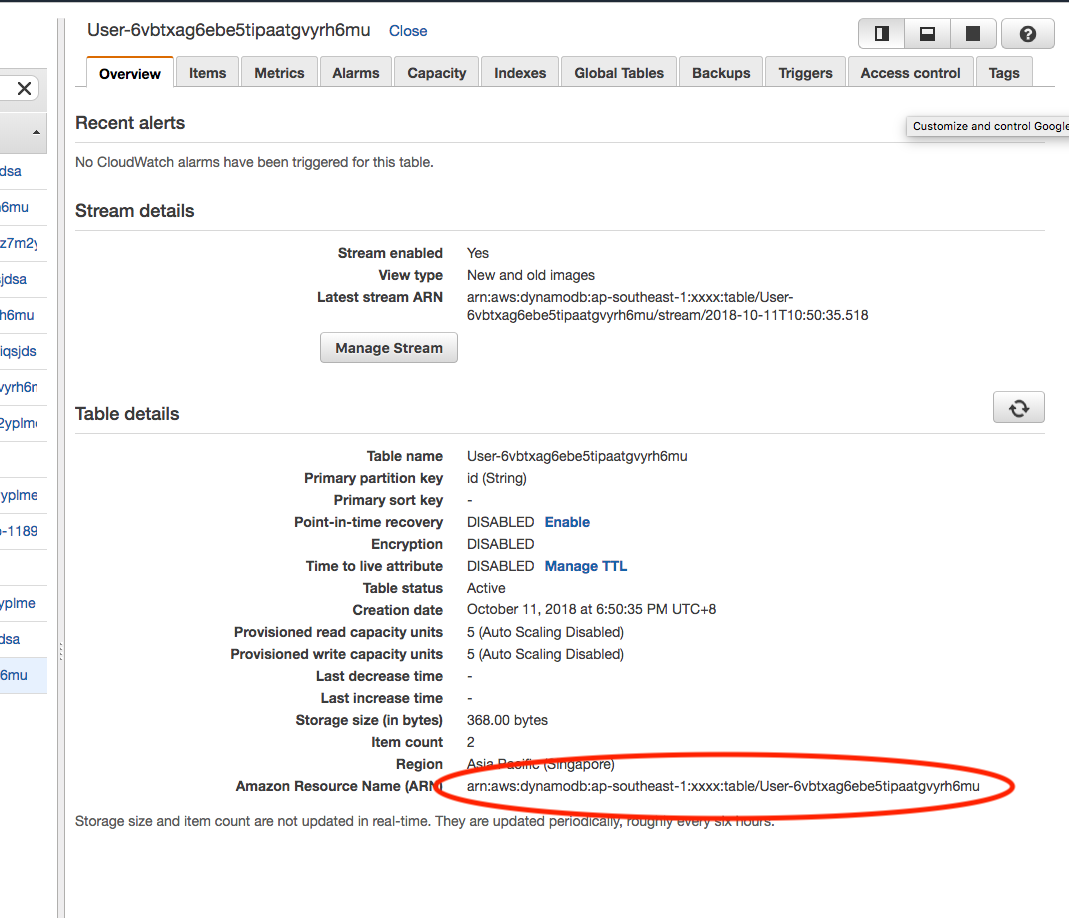Switch to full-screen detail panel layout
The width and height of the screenshot is (1069, 918).
coord(973,33)
